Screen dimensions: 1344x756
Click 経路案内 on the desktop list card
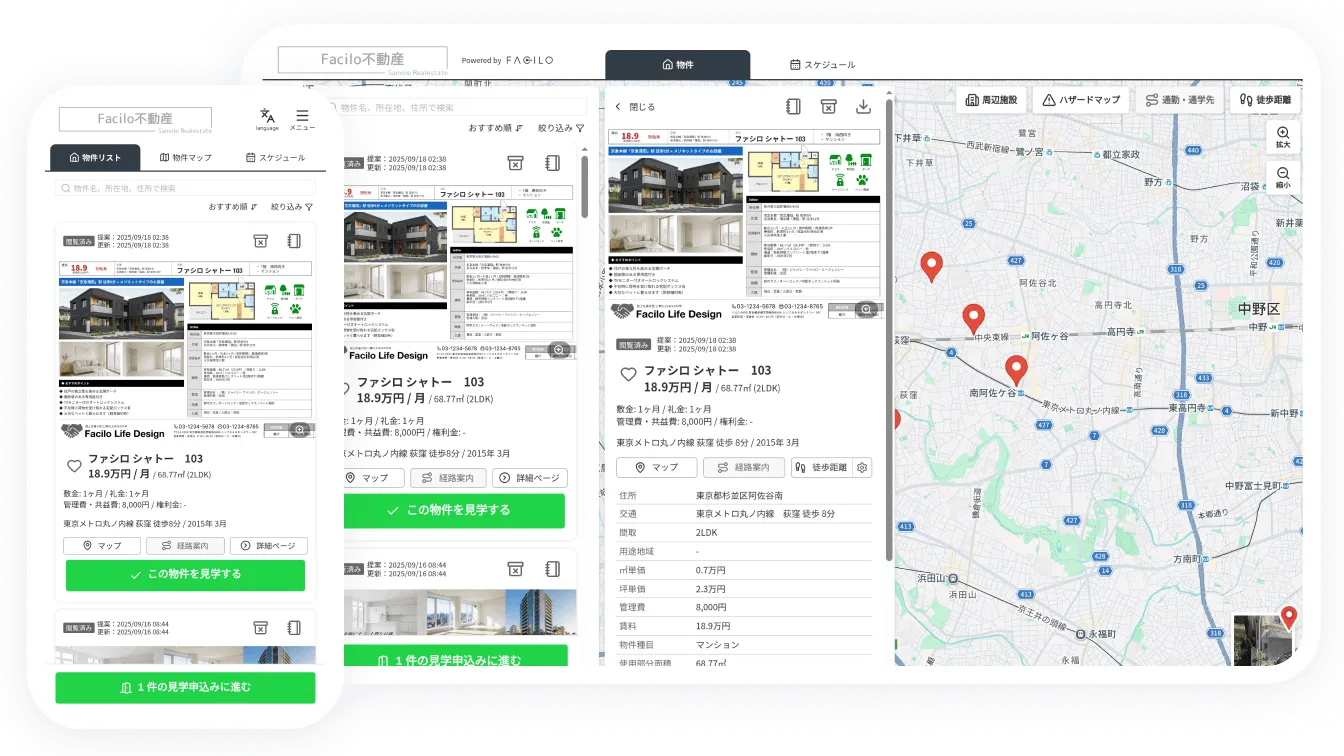click(448, 478)
